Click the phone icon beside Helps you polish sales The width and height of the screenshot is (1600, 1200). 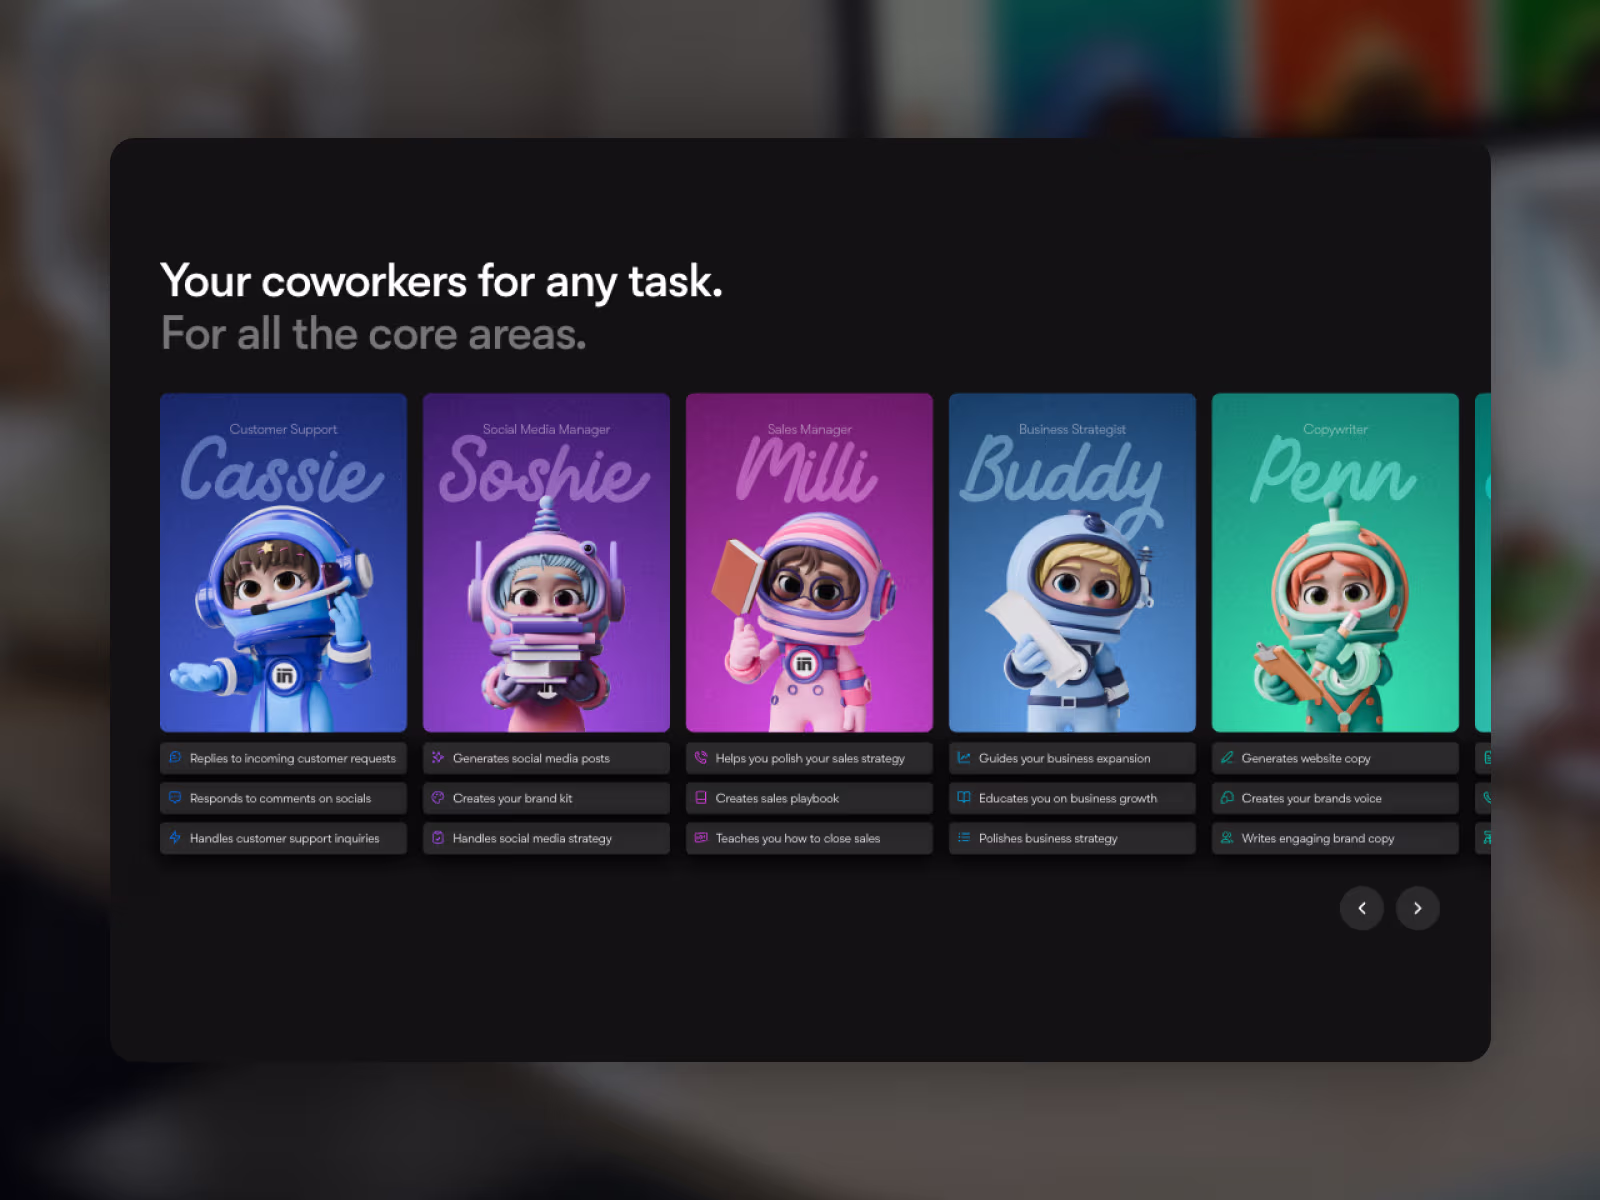(x=701, y=758)
